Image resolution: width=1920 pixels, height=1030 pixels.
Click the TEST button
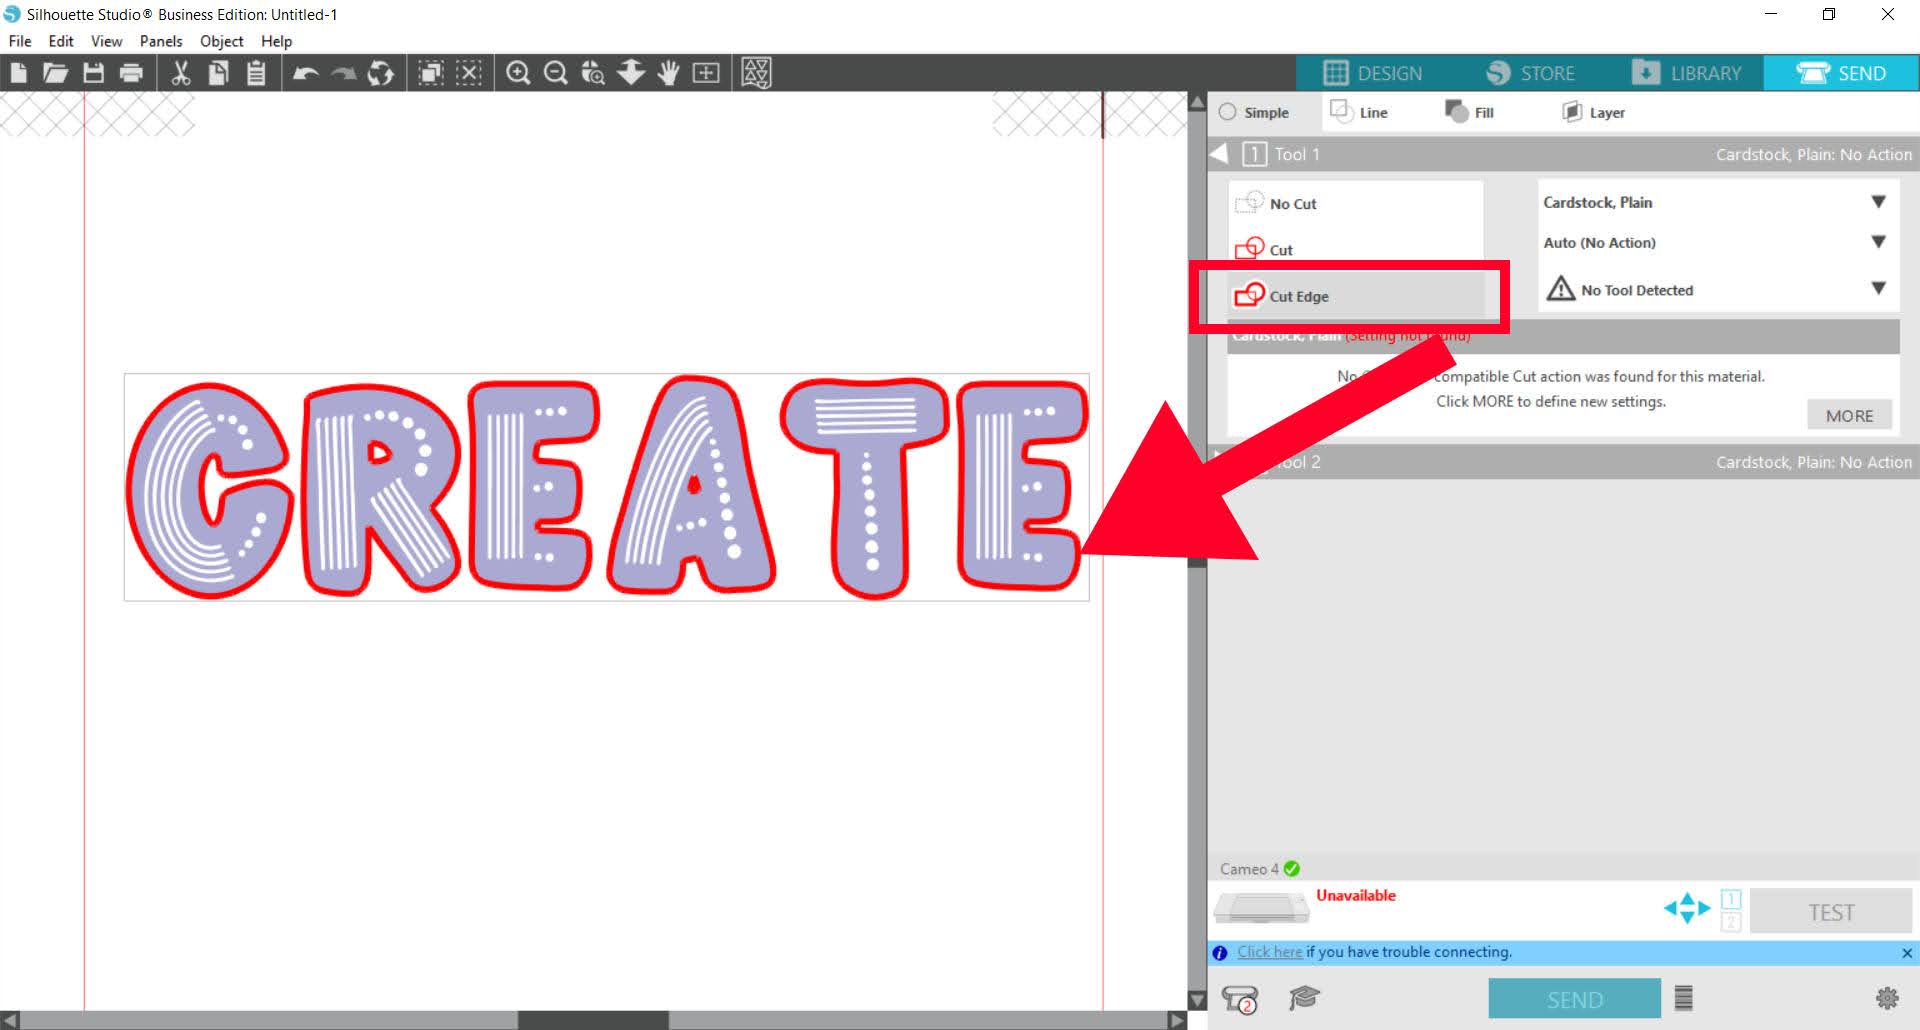(x=1831, y=912)
